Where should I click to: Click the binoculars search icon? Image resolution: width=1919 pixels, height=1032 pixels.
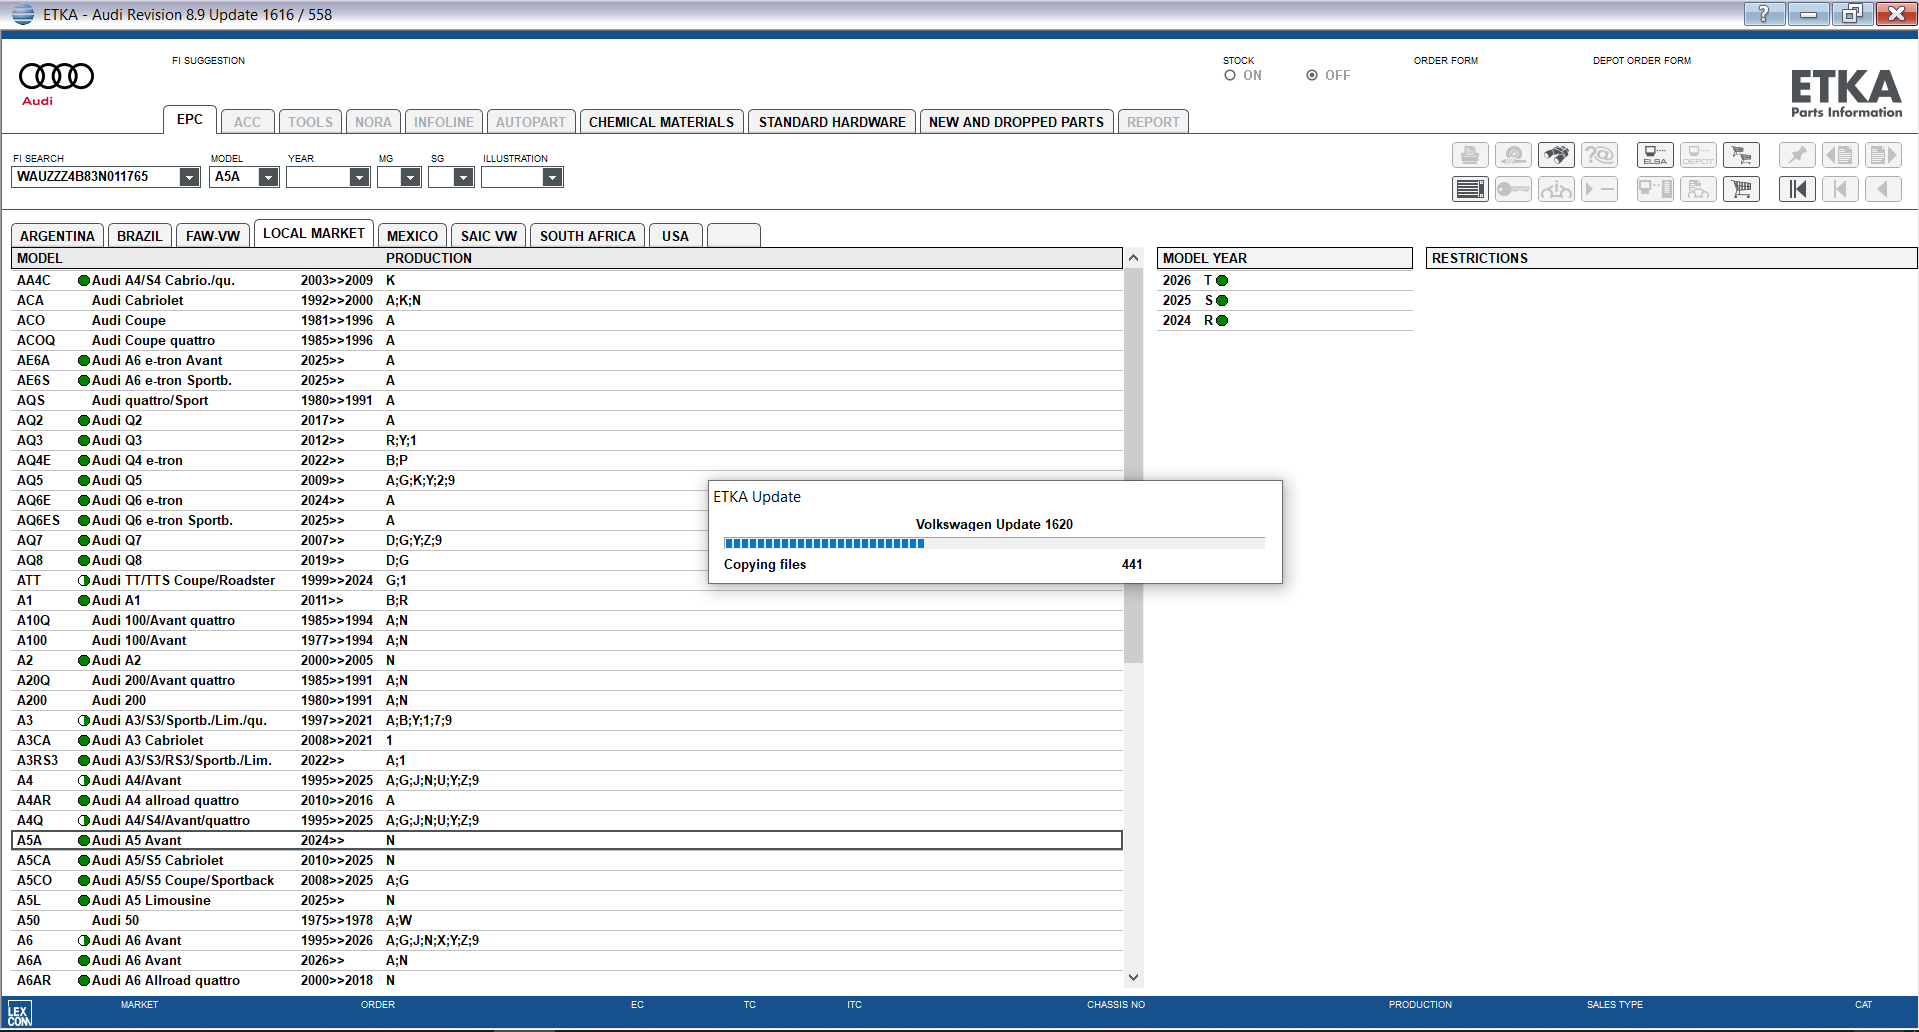(1556, 155)
